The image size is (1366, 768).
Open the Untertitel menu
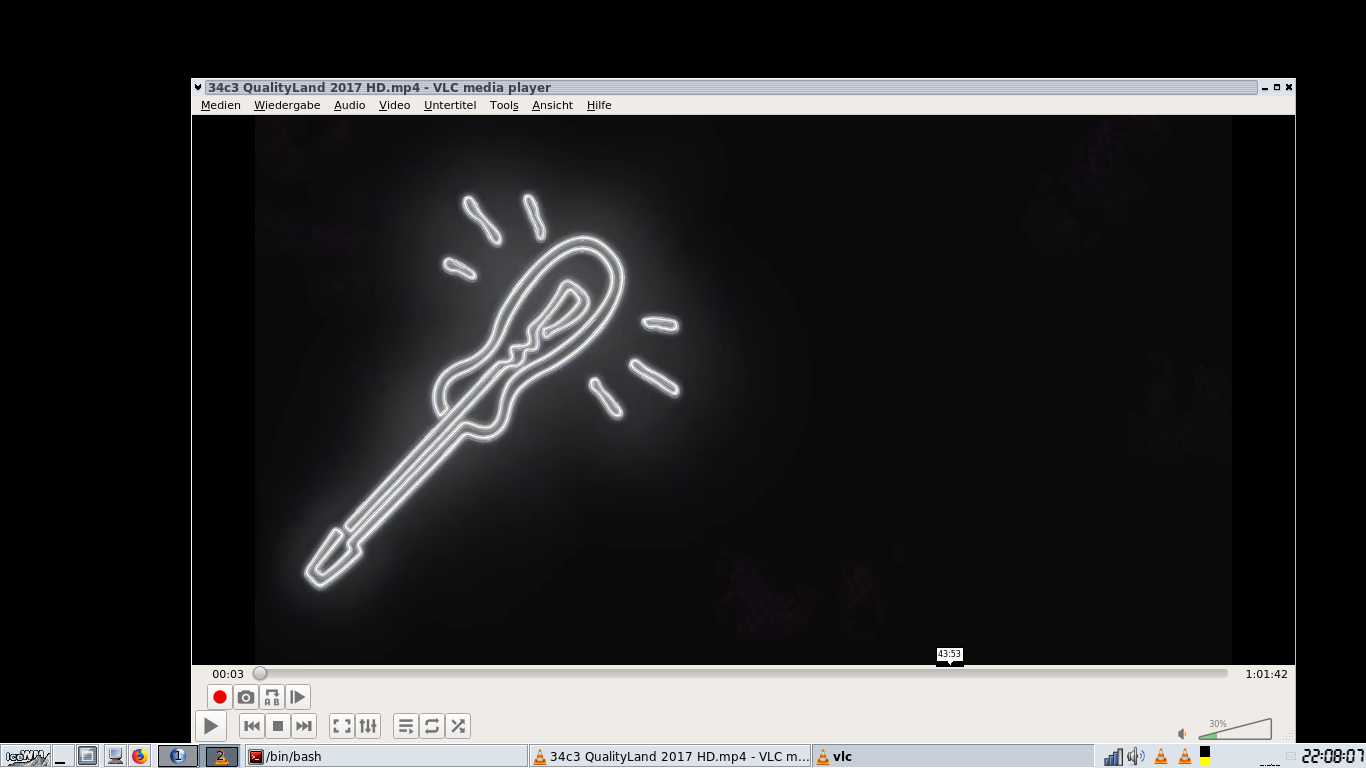coord(450,105)
